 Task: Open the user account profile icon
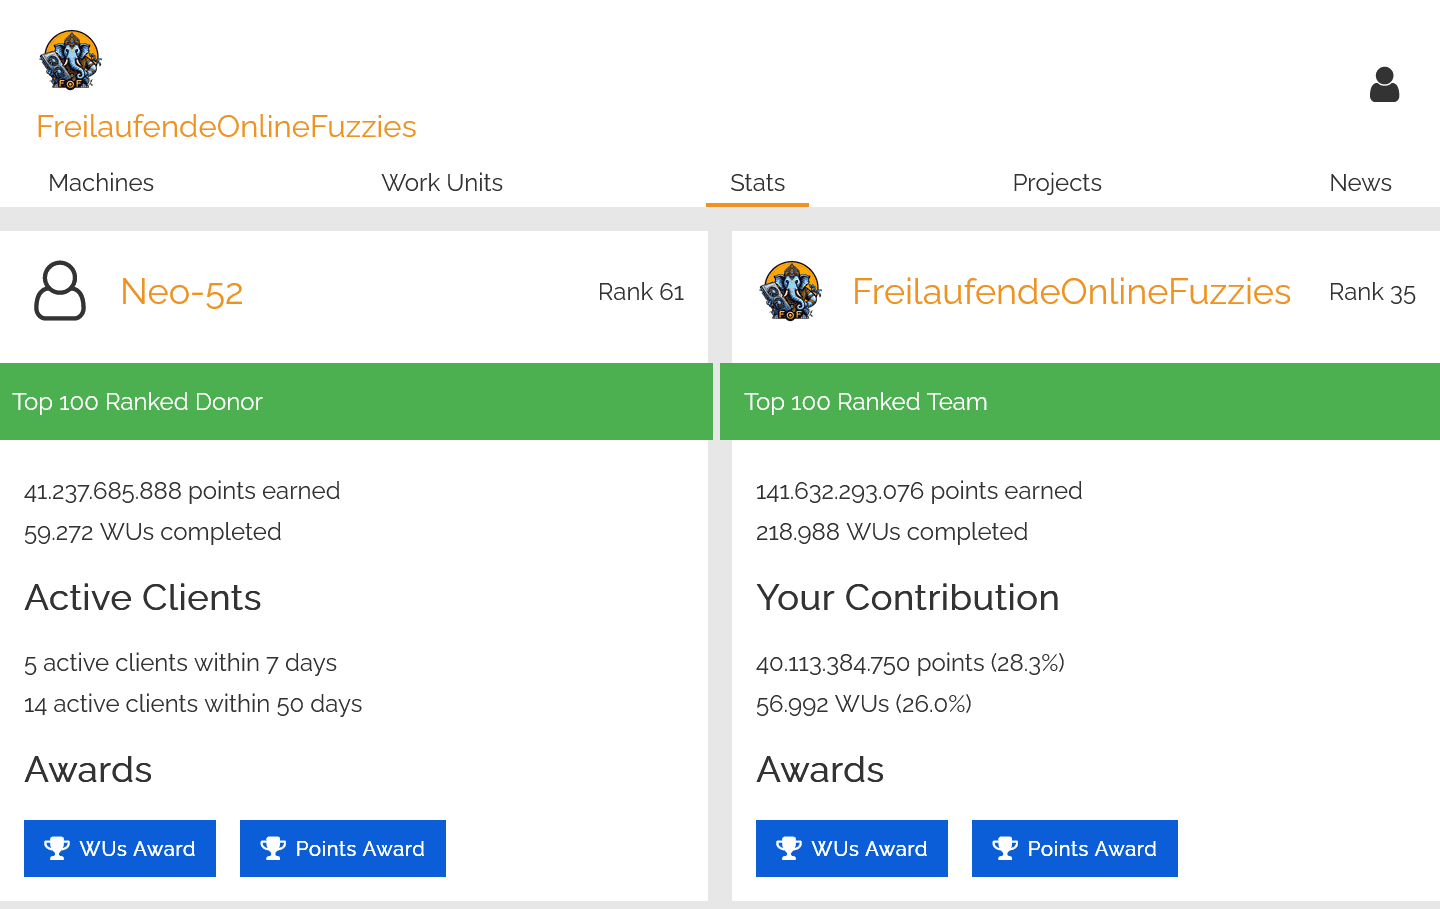click(1384, 85)
